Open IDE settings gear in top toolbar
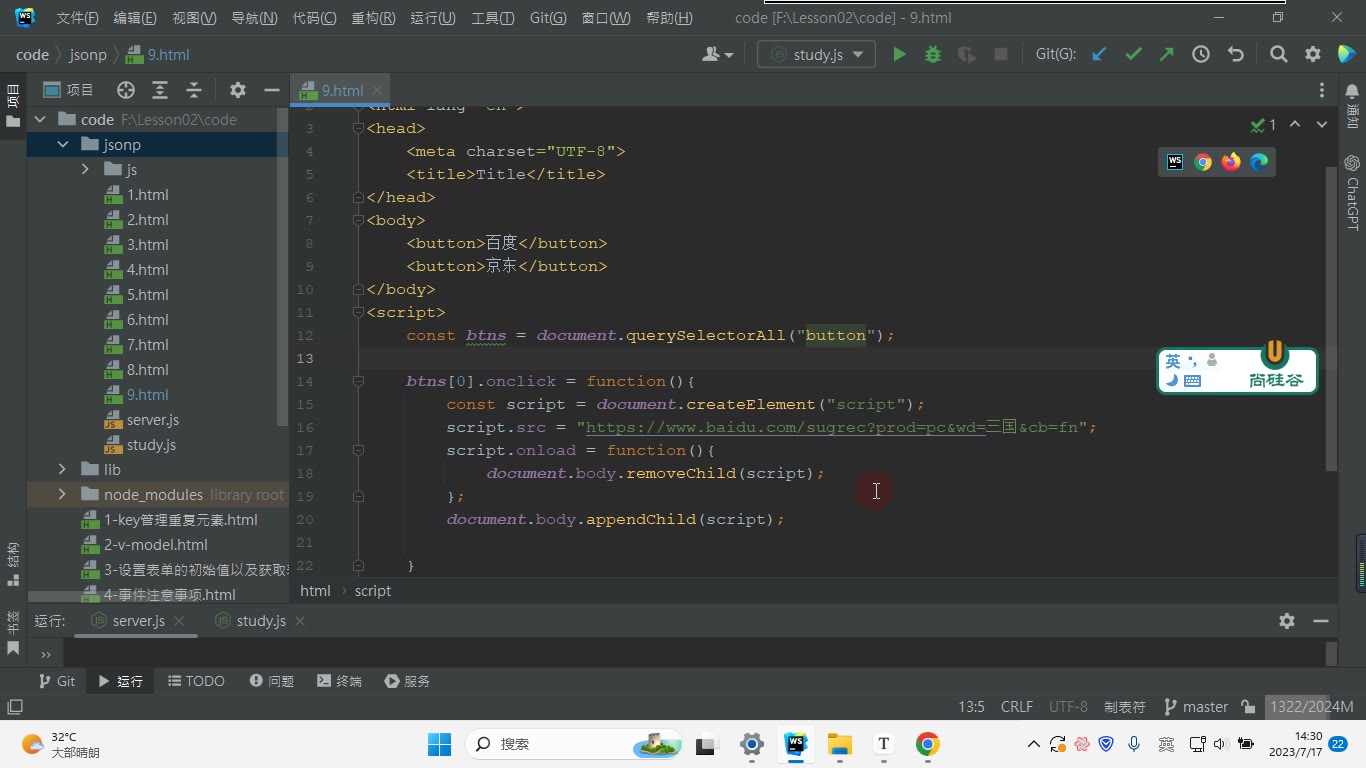This screenshot has height=768, width=1366. [x=1313, y=55]
